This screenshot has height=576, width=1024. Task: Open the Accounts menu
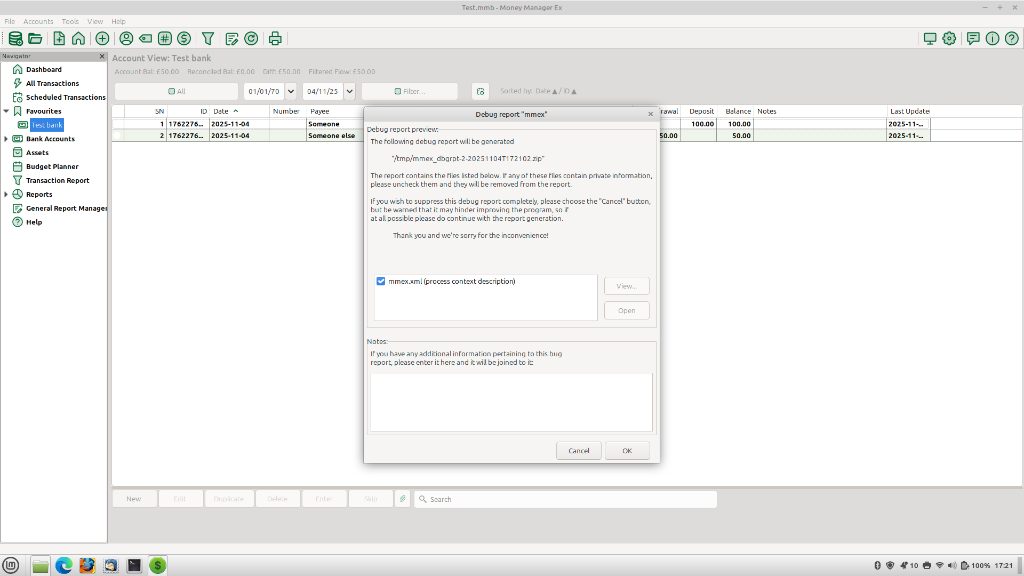click(x=38, y=21)
